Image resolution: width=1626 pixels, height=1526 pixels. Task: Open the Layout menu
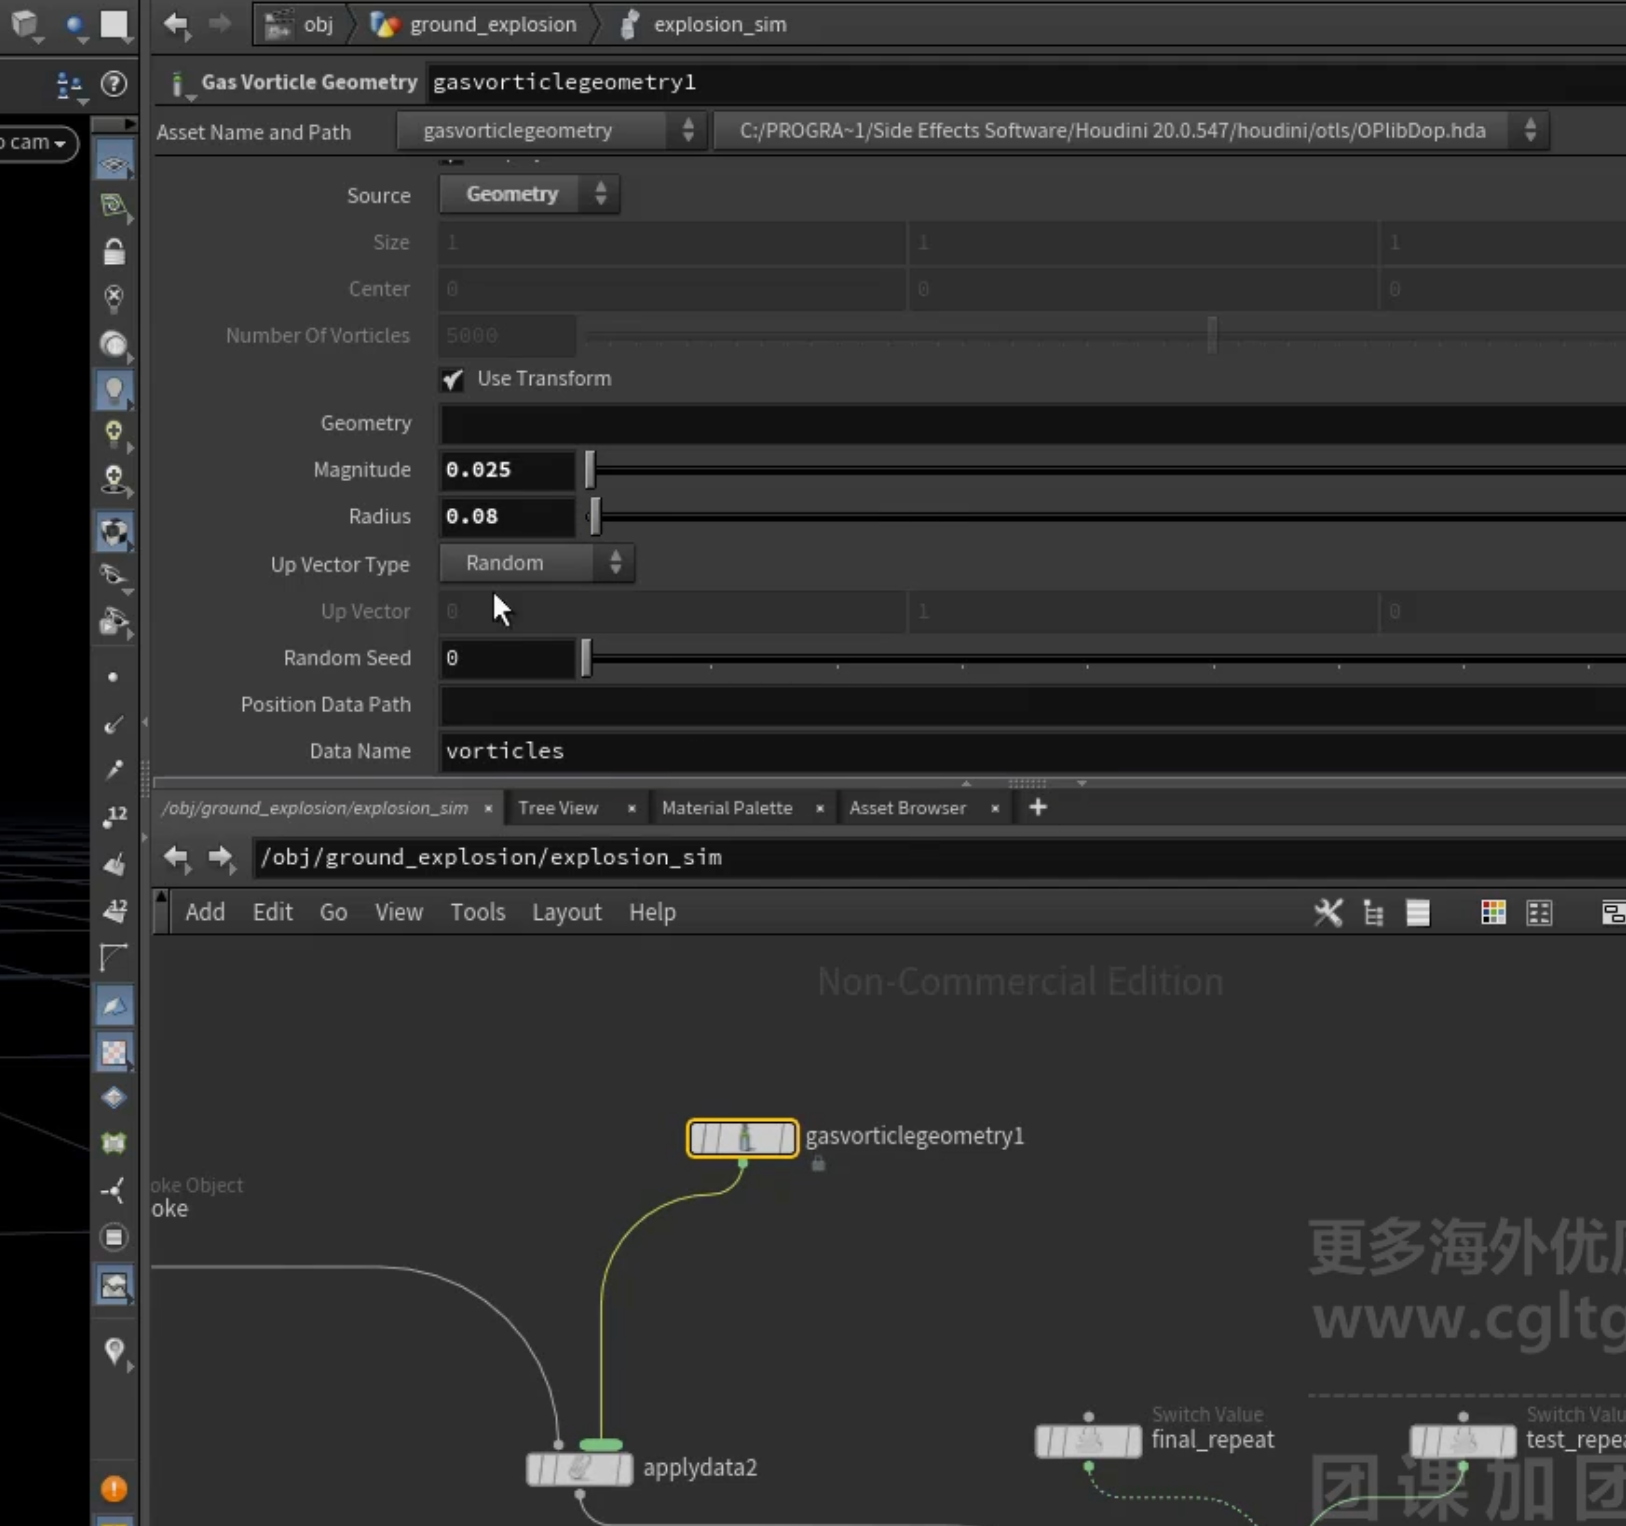coord(567,912)
